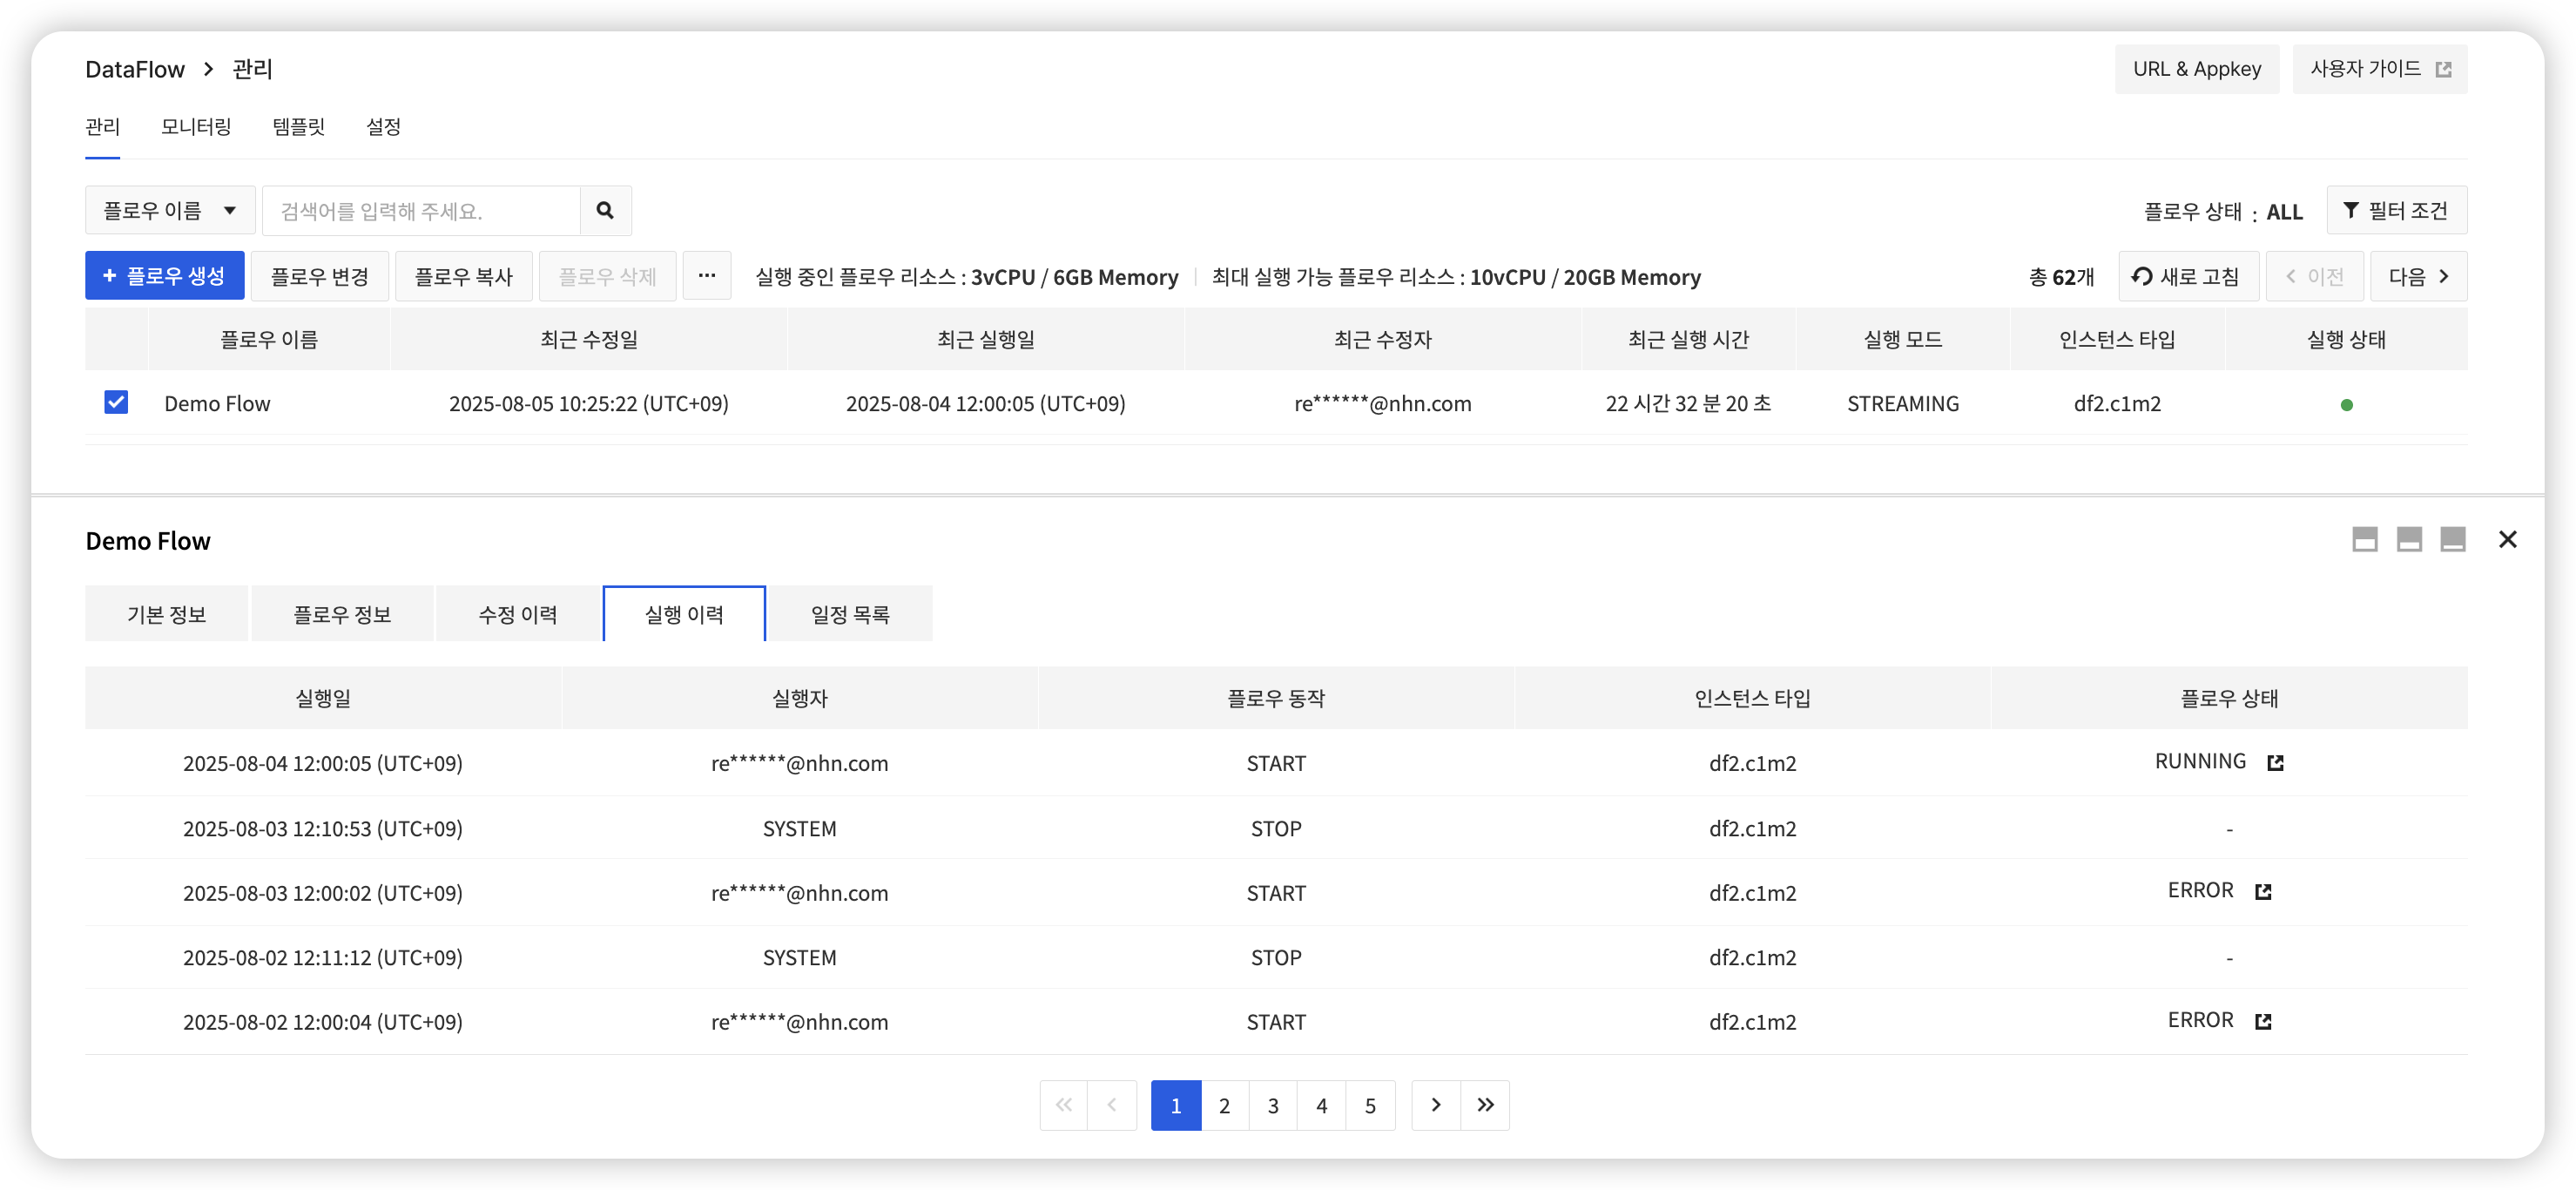Close the Demo Flow detail panel

click(2507, 540)
